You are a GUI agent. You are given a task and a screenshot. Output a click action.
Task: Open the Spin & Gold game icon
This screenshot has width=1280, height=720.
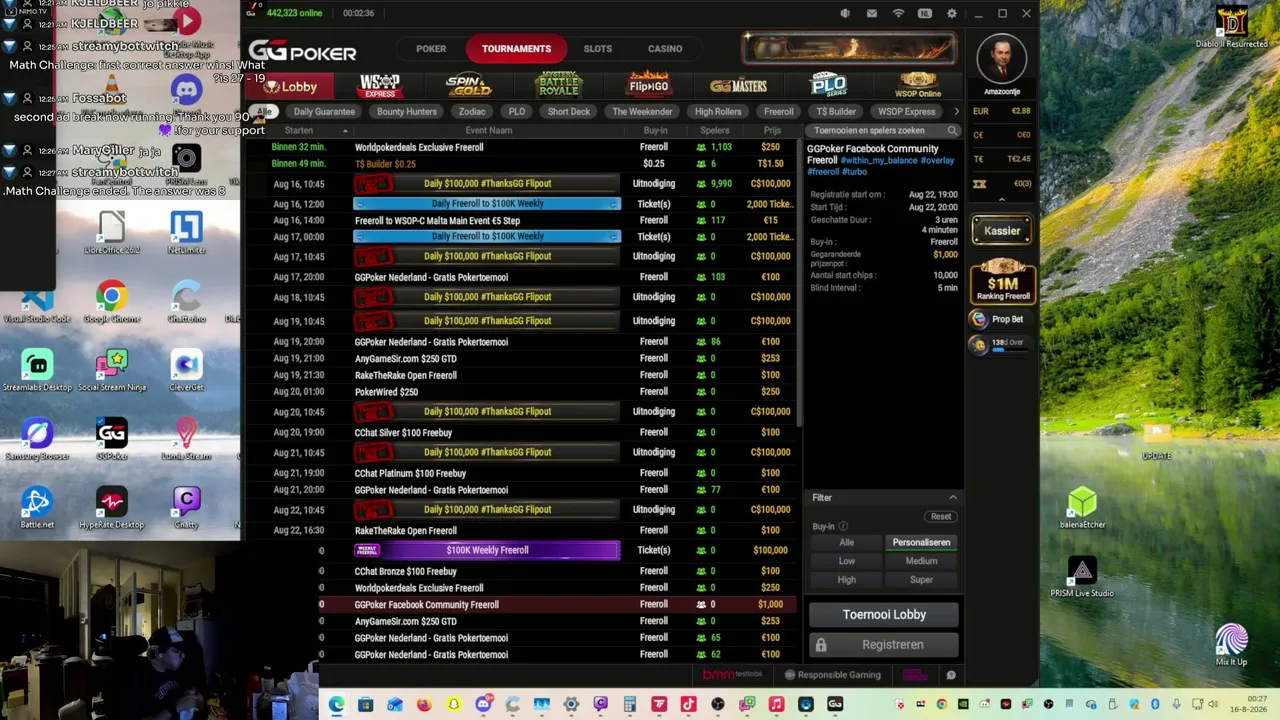[468, 86]
